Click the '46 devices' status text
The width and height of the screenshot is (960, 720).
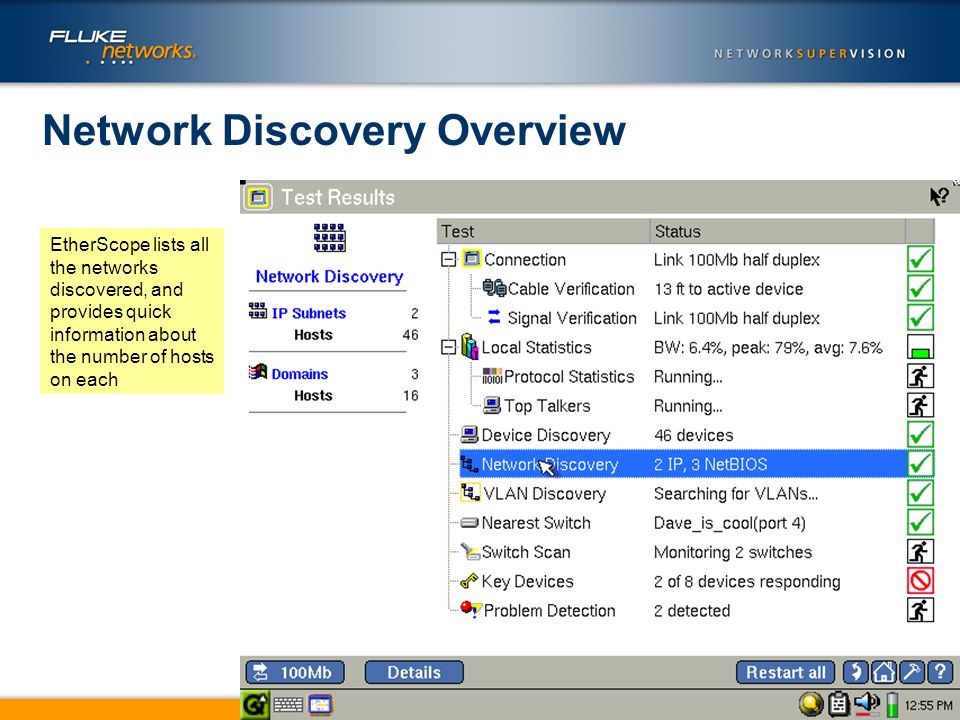(693, 435)
